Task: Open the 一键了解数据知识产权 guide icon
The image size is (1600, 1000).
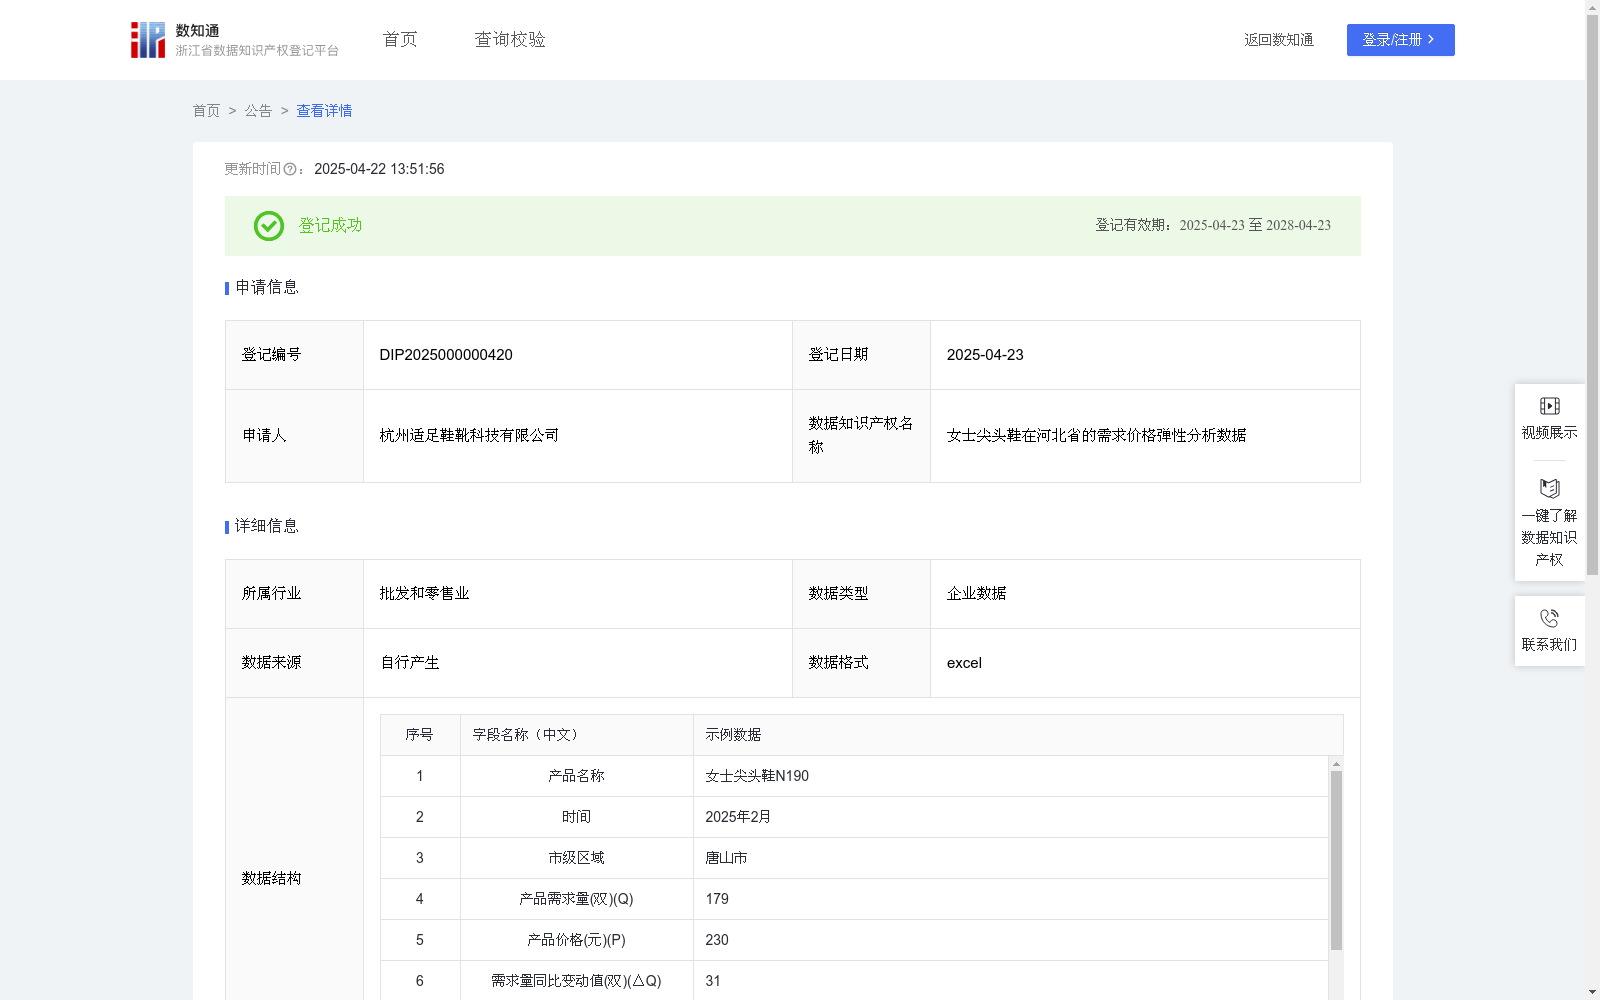Action: coord(1549,488)
